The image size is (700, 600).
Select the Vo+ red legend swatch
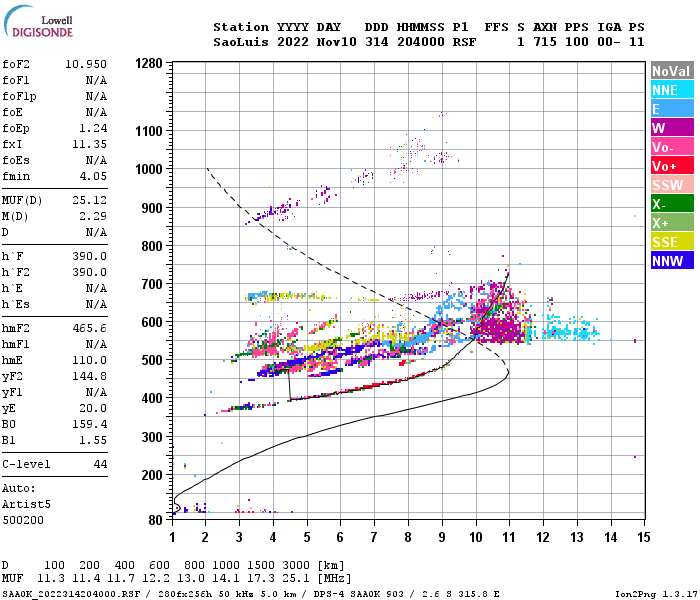point(672,166)
